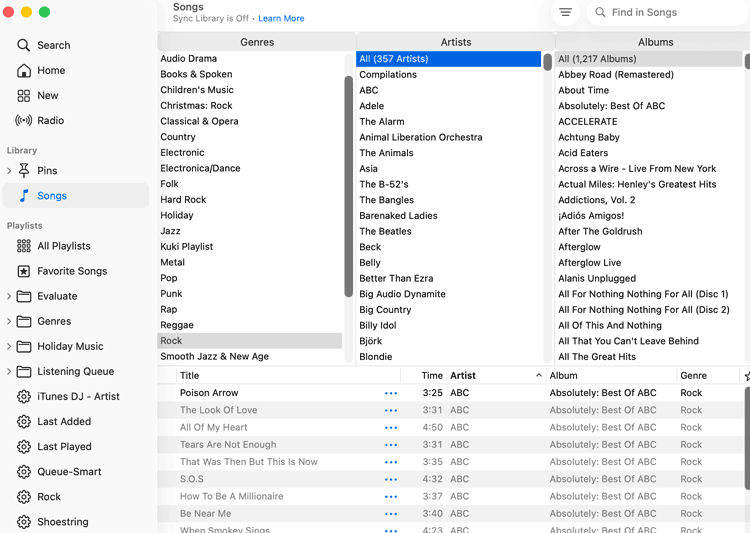Click the Genres folder icon in sidebar
750x533 pixels.
pos(23,321)
